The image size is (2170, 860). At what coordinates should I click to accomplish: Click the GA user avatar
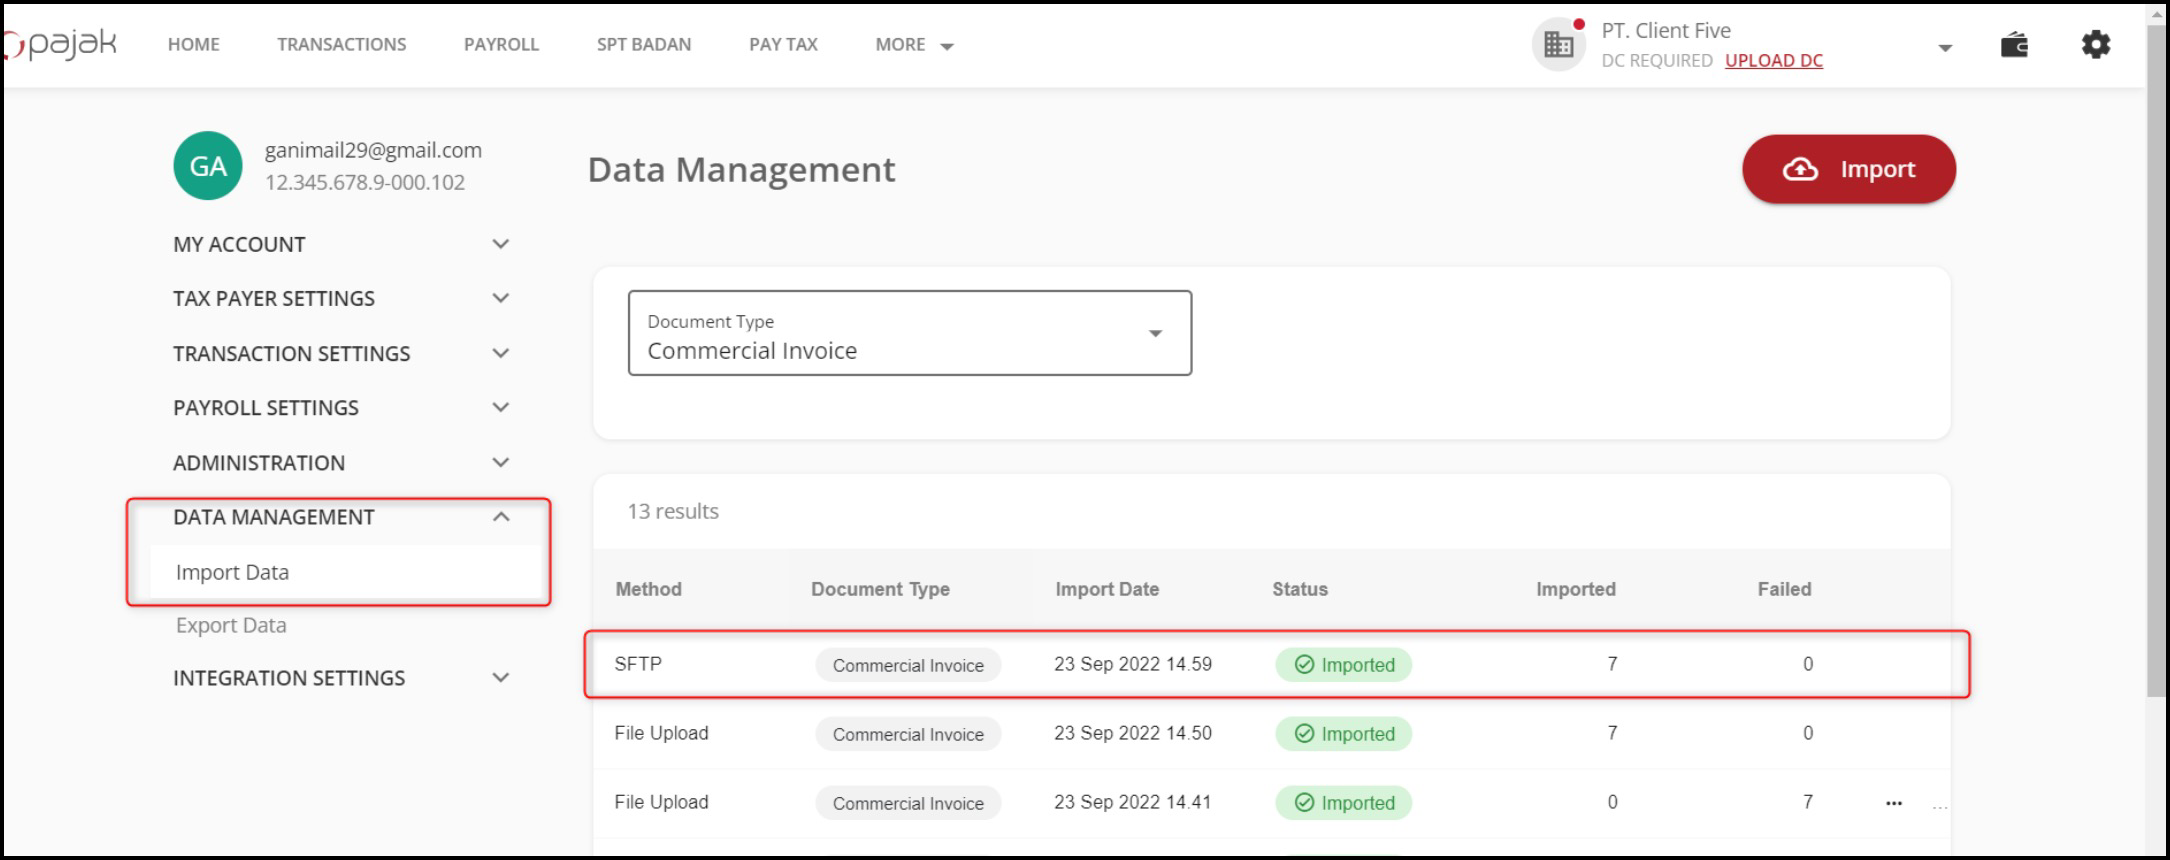[208, 166]
